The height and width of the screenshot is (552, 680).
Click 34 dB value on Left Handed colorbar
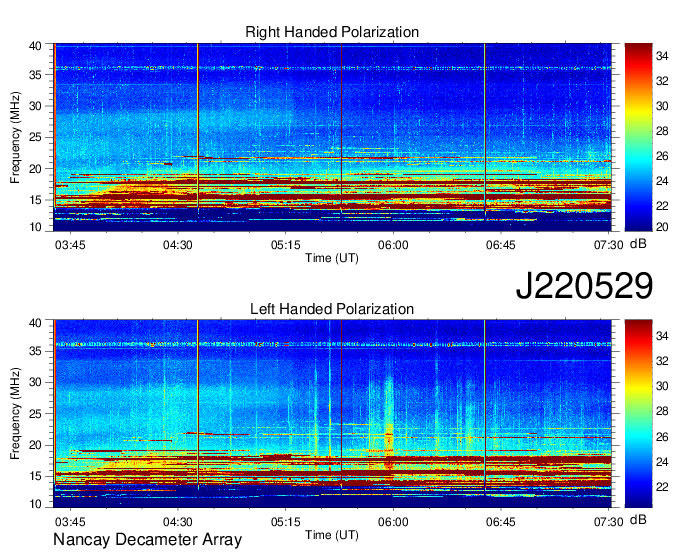[x=662, y=336]
